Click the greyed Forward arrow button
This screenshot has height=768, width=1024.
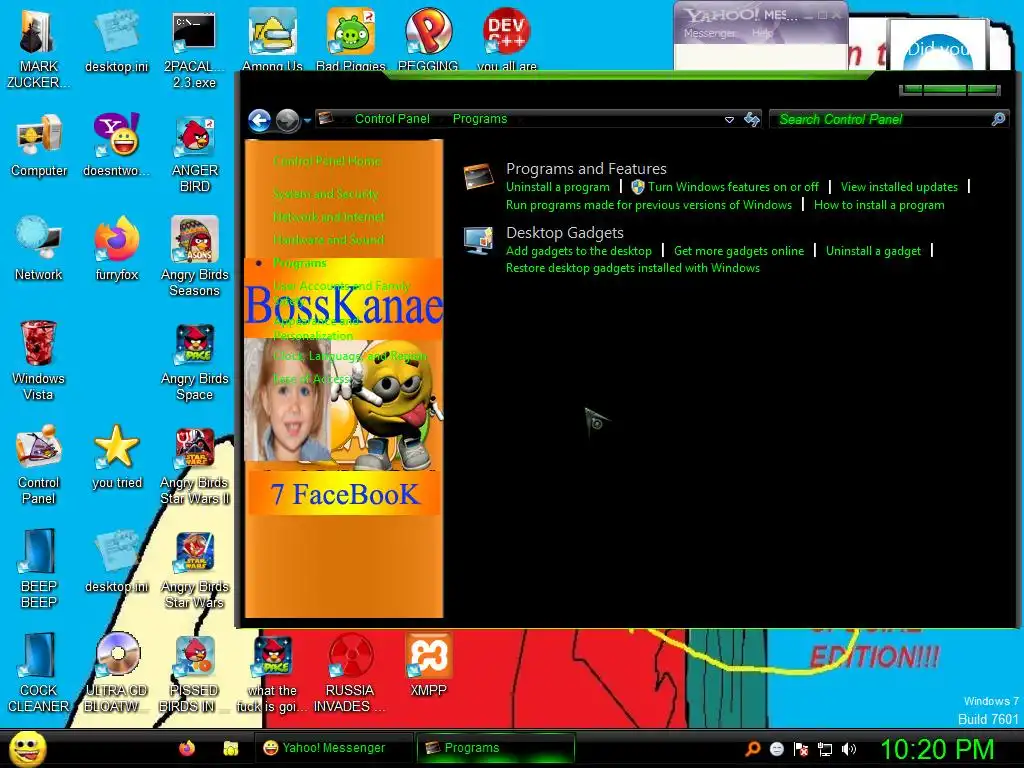[287, 120]
